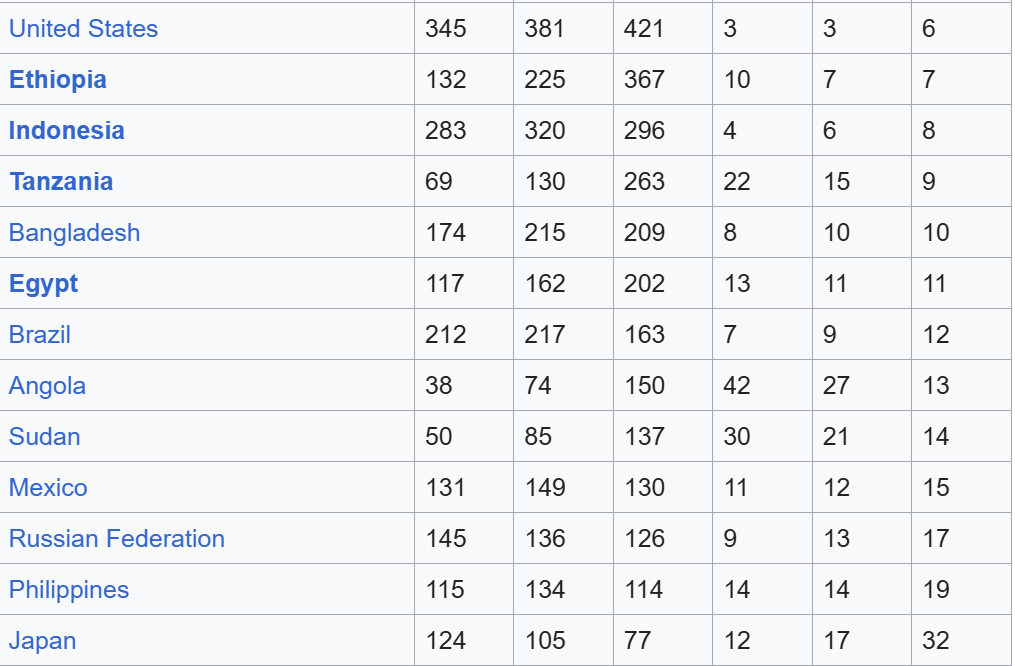This screenshot has height=666, width=1015.
Task: Open the Japan link
Action: pos(42,641)
